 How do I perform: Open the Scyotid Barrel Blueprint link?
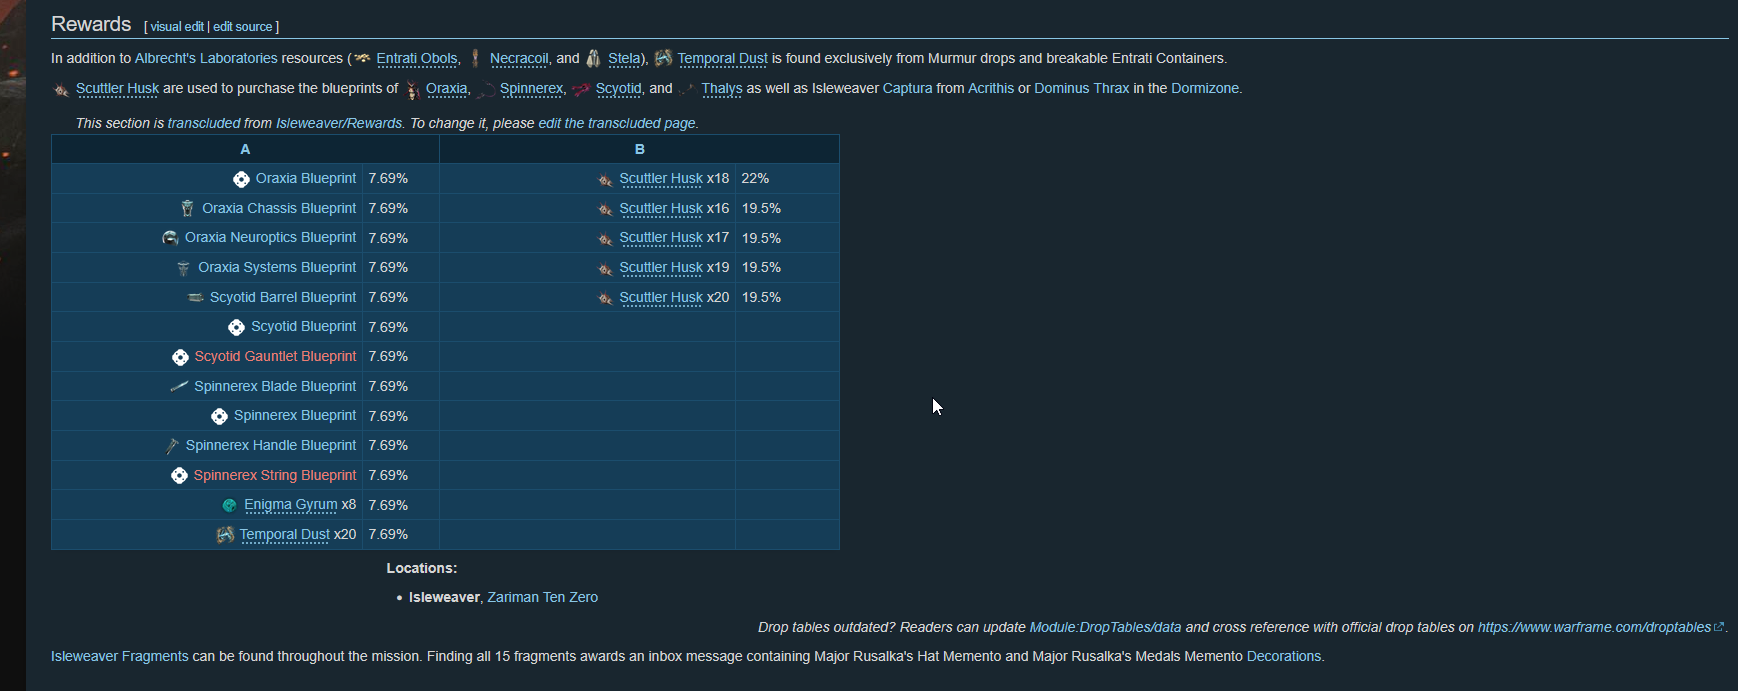283,297
